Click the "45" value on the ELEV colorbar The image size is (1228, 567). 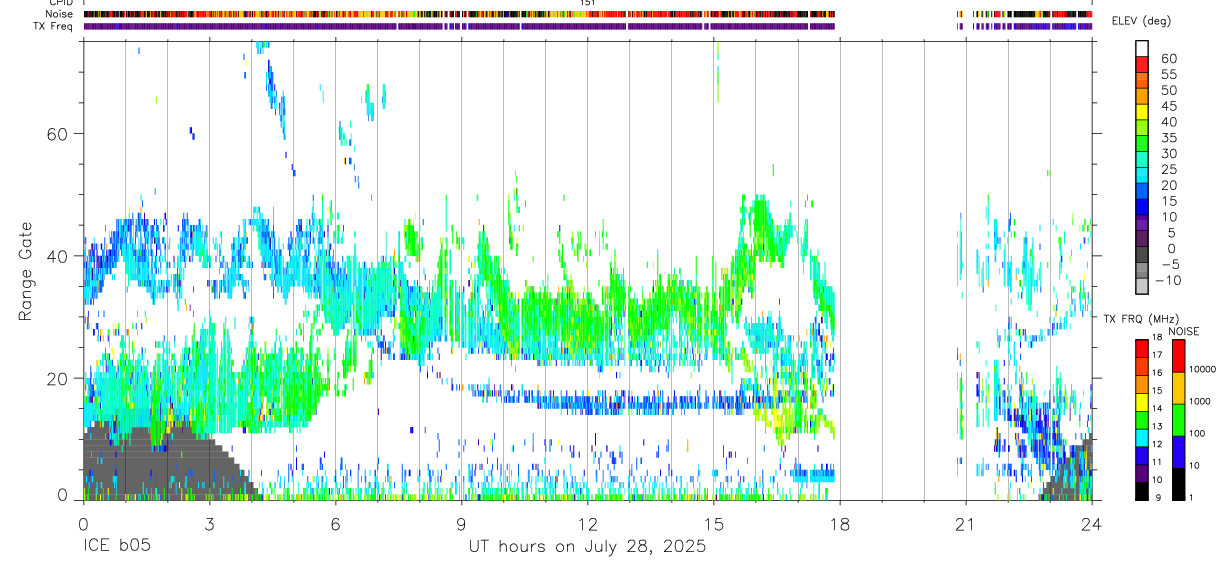1168,106
